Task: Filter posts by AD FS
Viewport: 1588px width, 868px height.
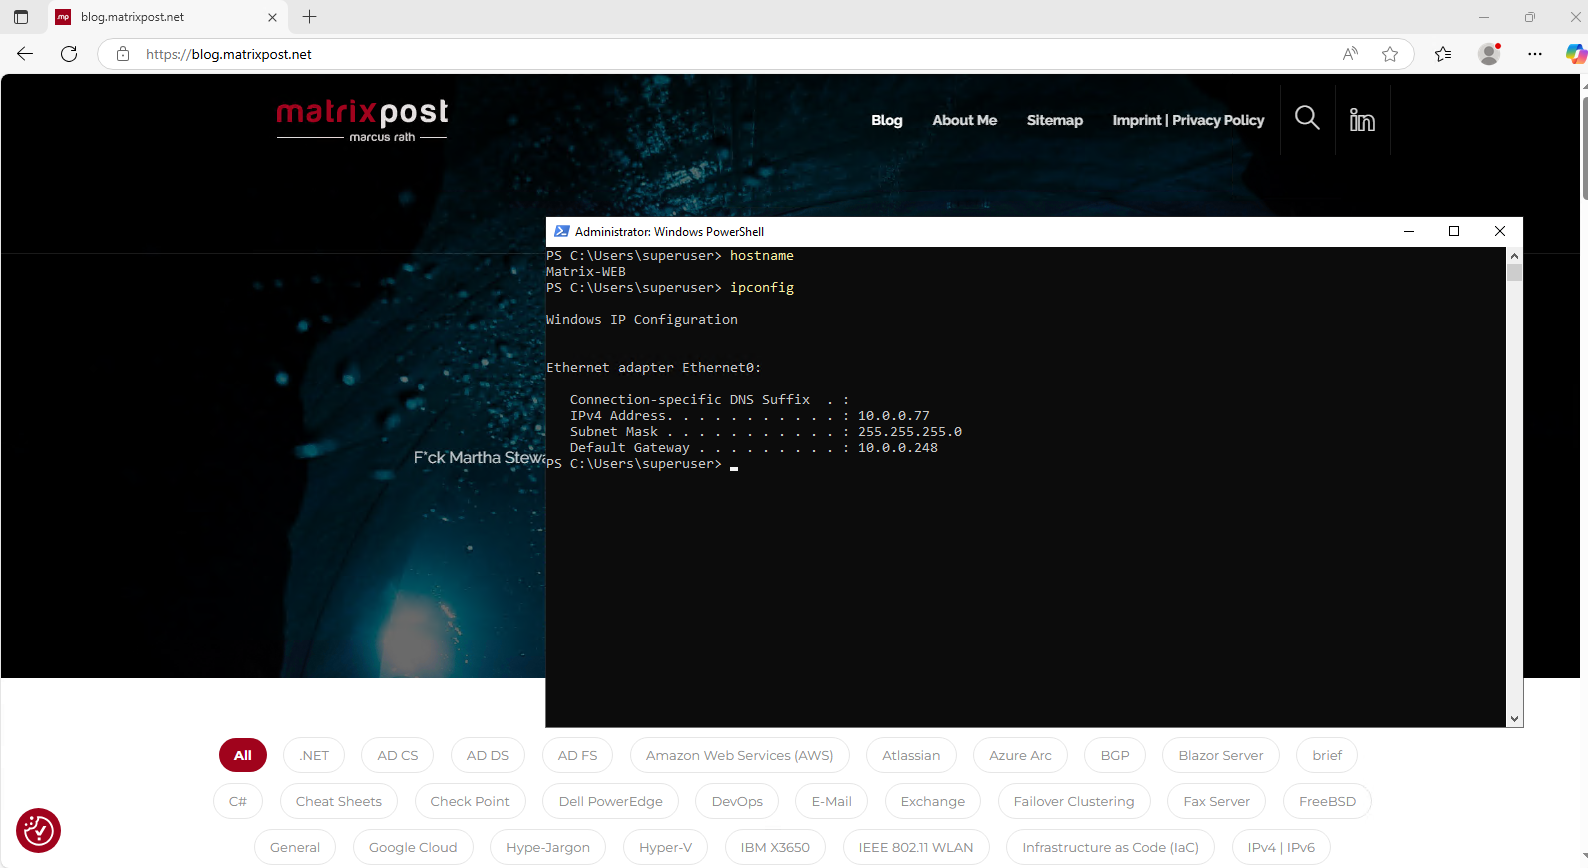Action: pyautogui.click(x=578, y=755)
